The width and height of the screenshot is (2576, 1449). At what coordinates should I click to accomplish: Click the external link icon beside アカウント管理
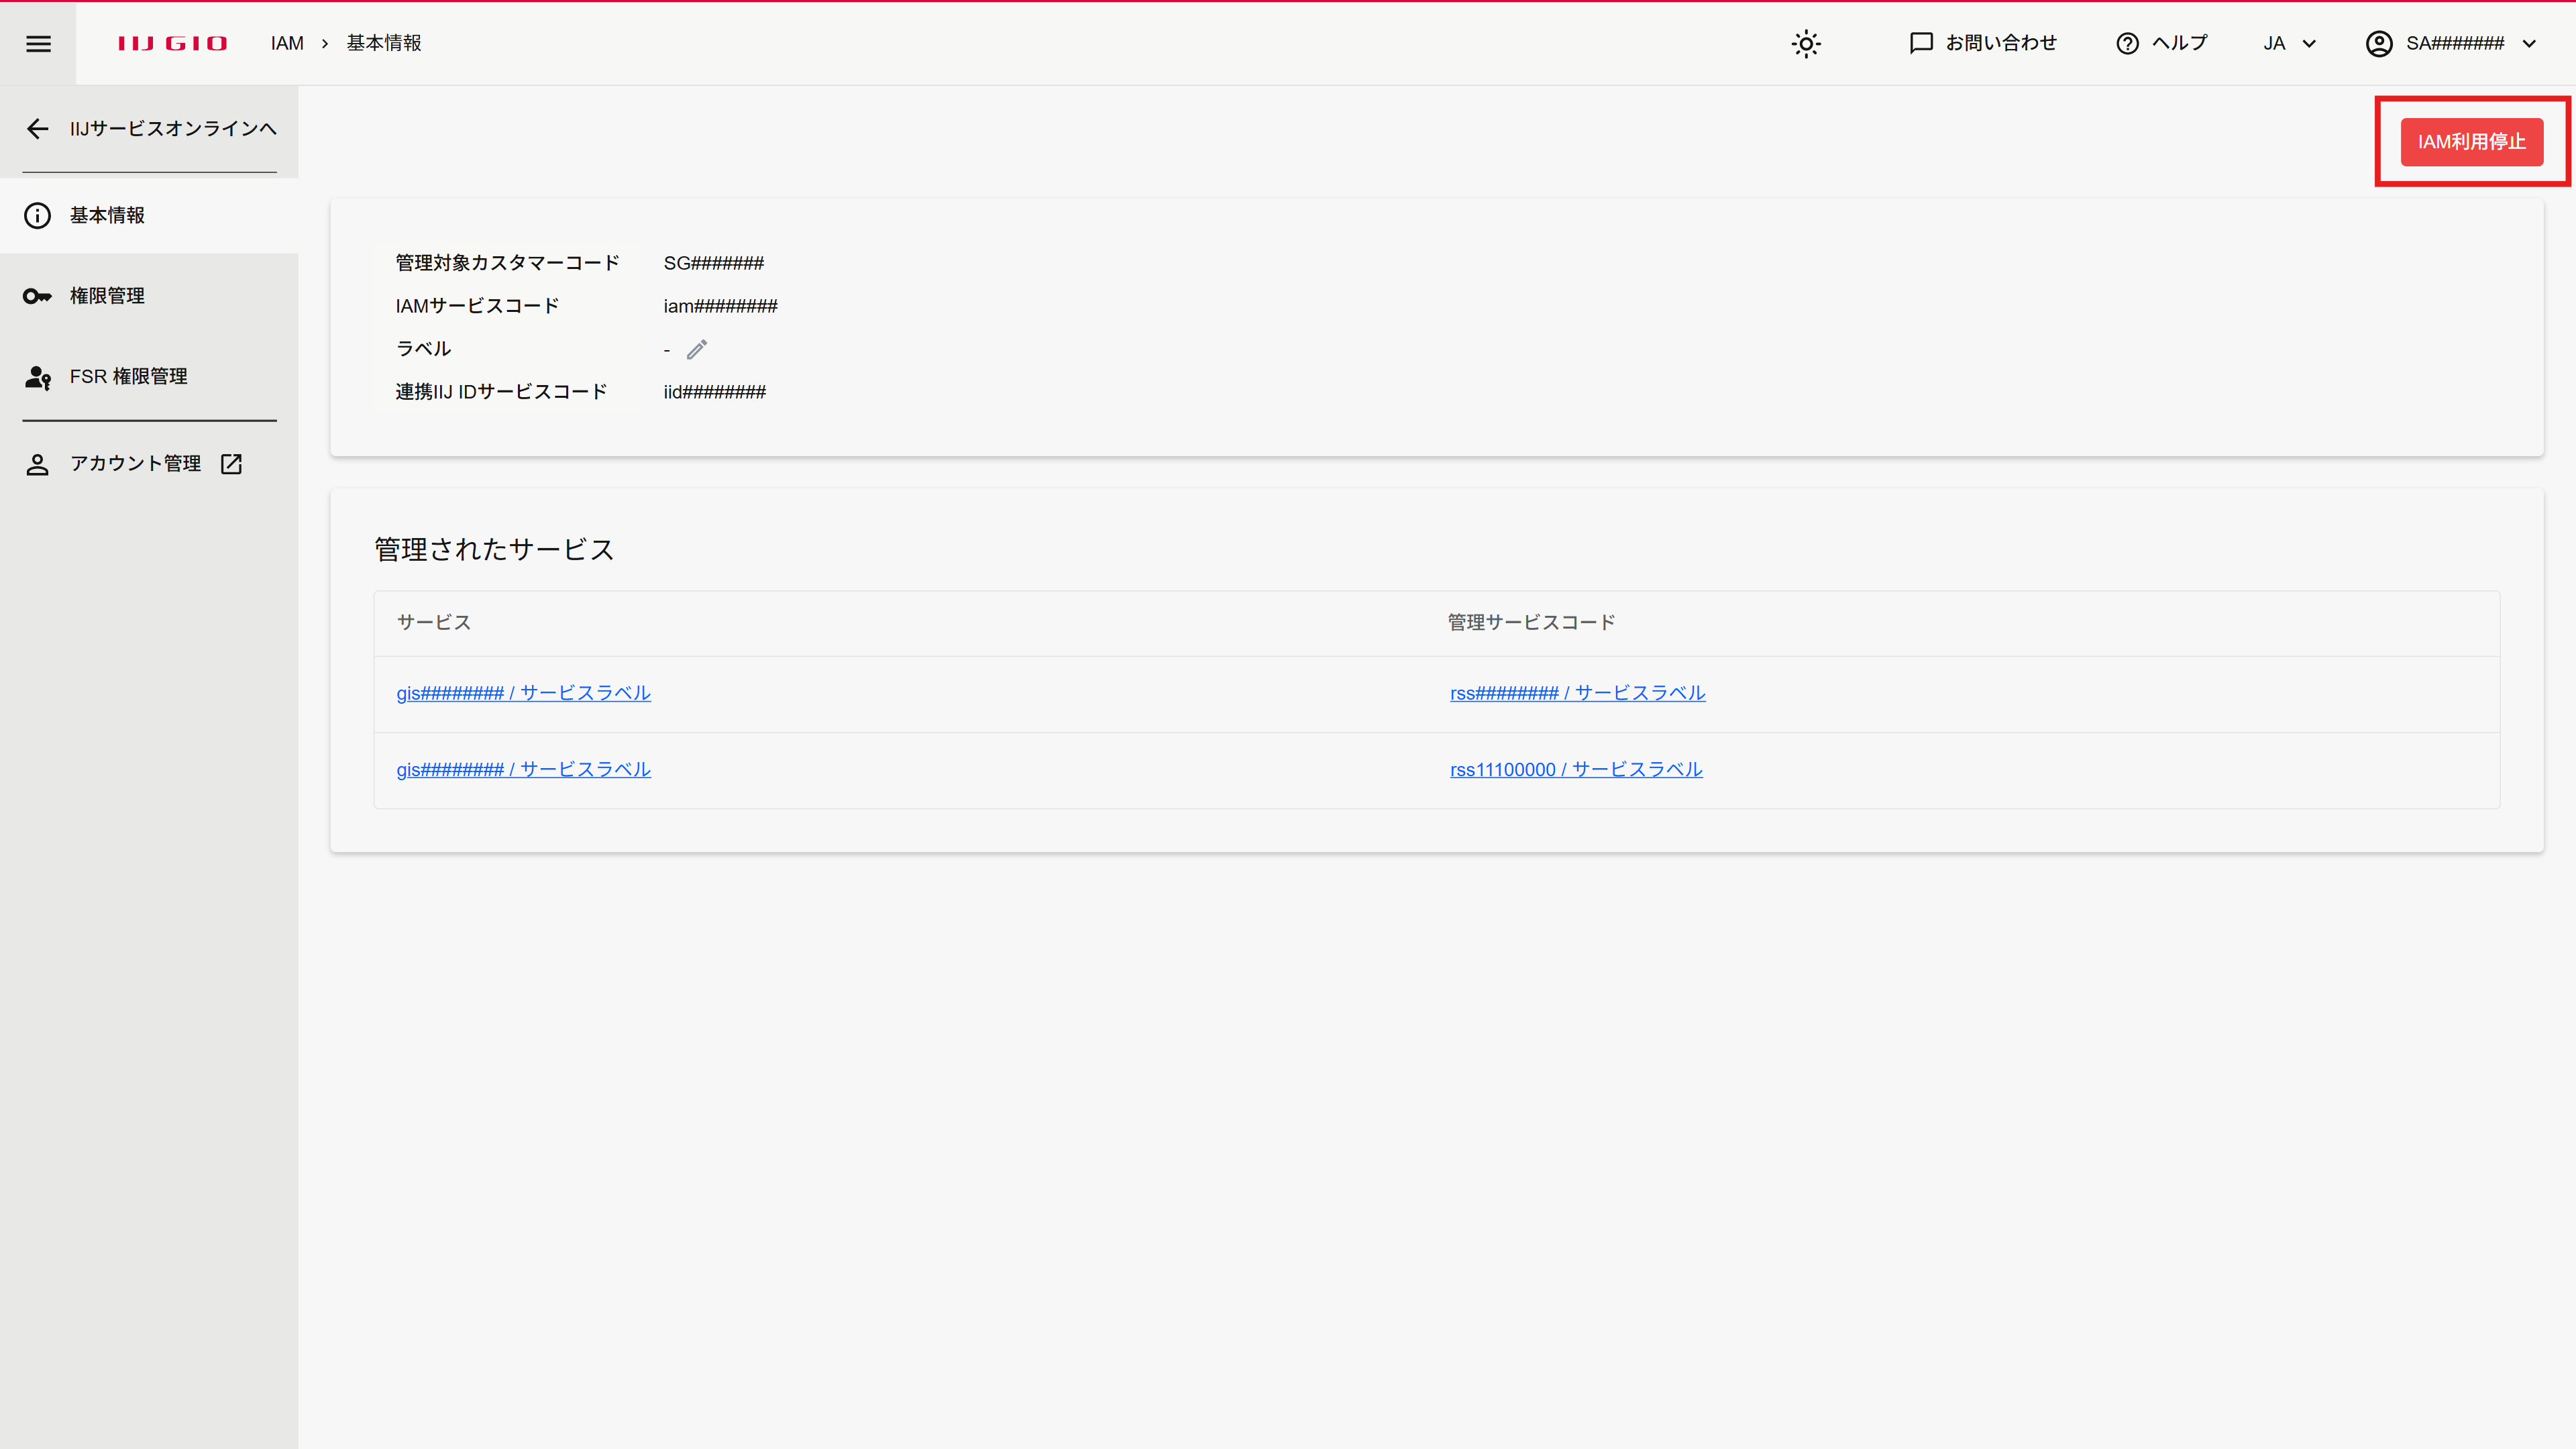point(231,463)
